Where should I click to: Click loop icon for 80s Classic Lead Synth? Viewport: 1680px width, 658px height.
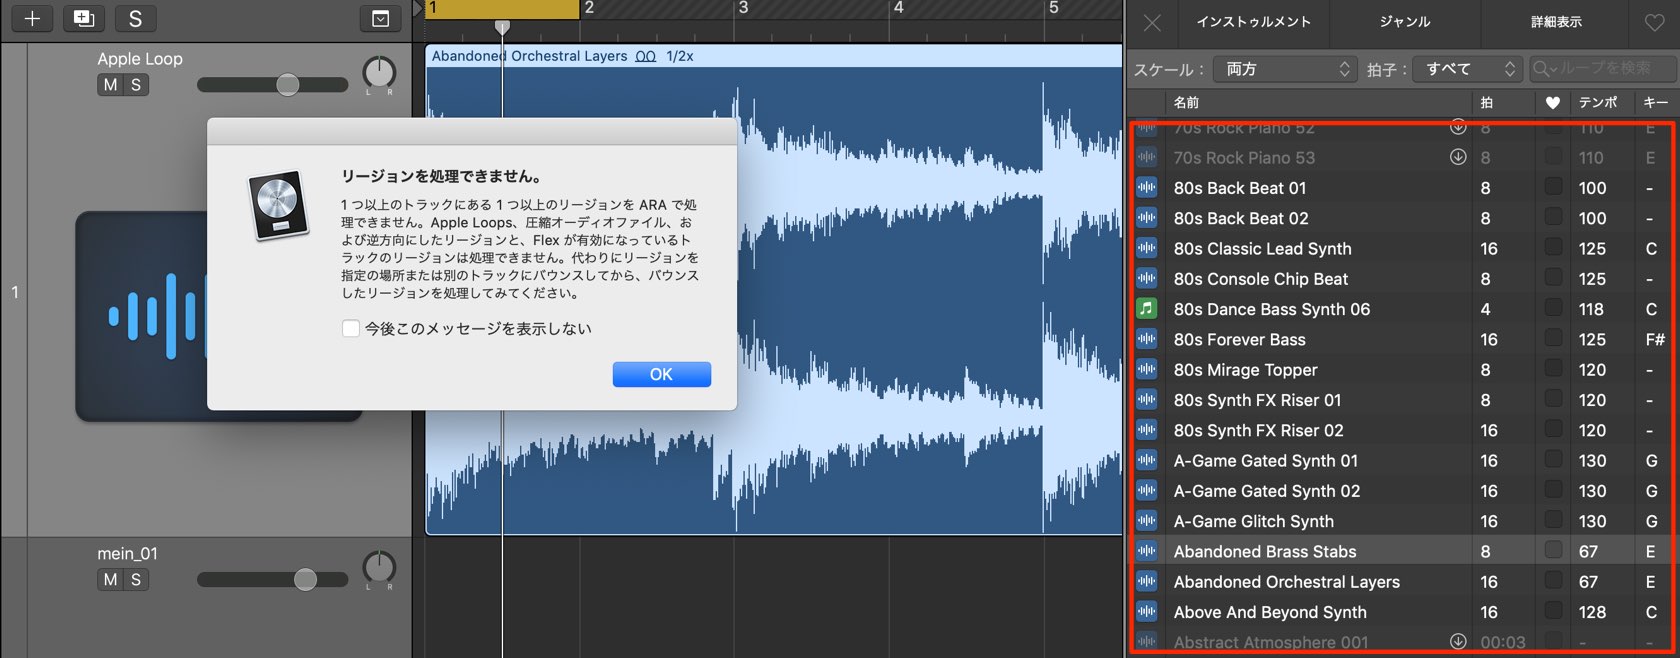[1146, 248]
